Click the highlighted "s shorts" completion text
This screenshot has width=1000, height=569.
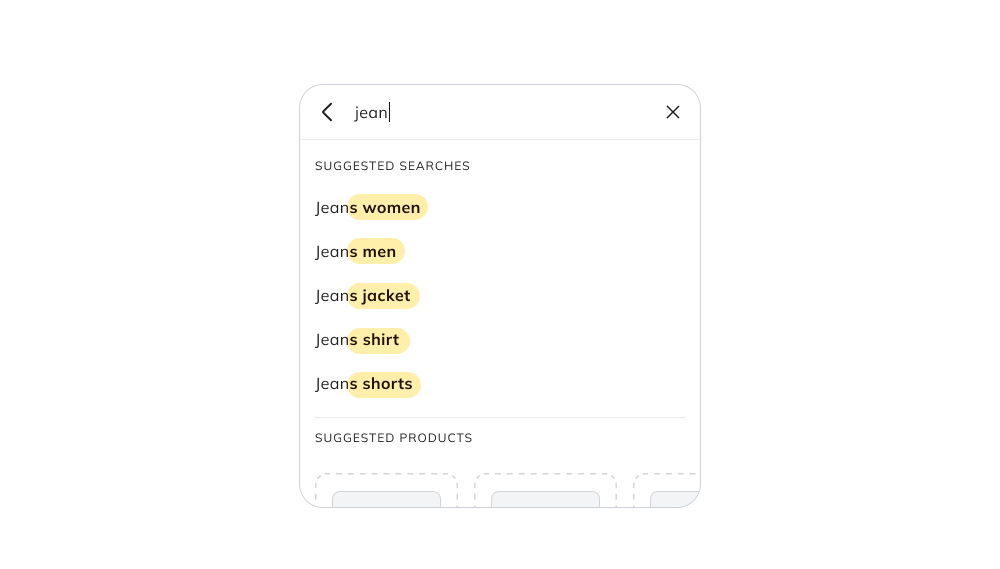click(385, 384)
